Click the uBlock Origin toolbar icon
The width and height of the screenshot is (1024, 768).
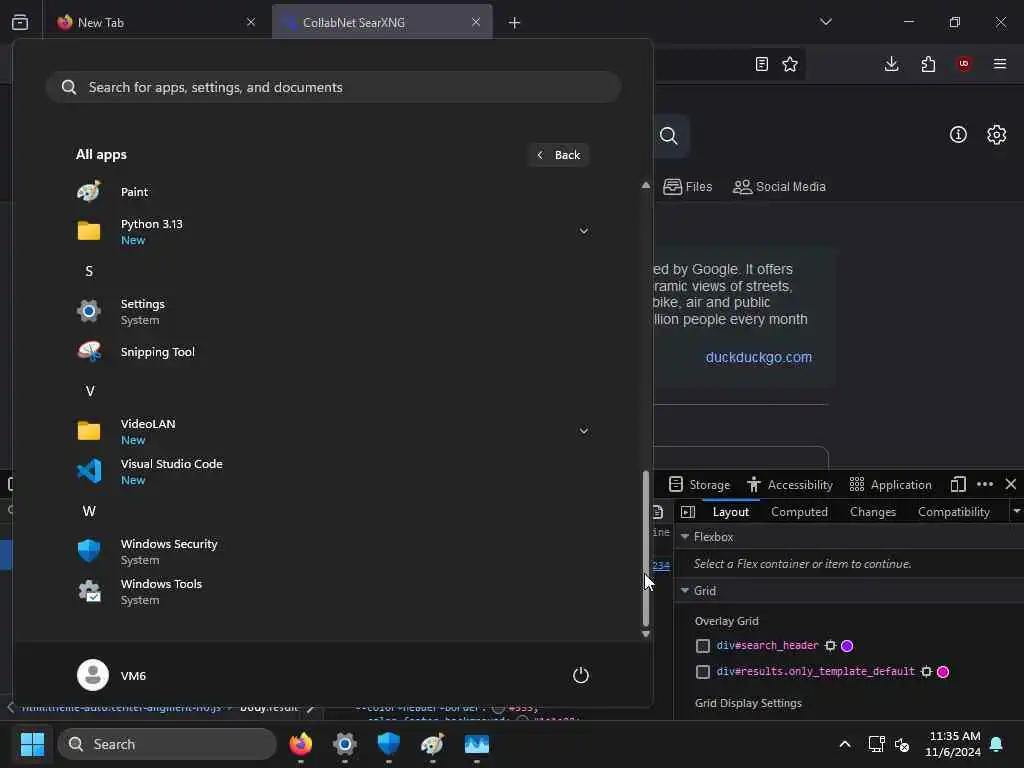[964, 64]
